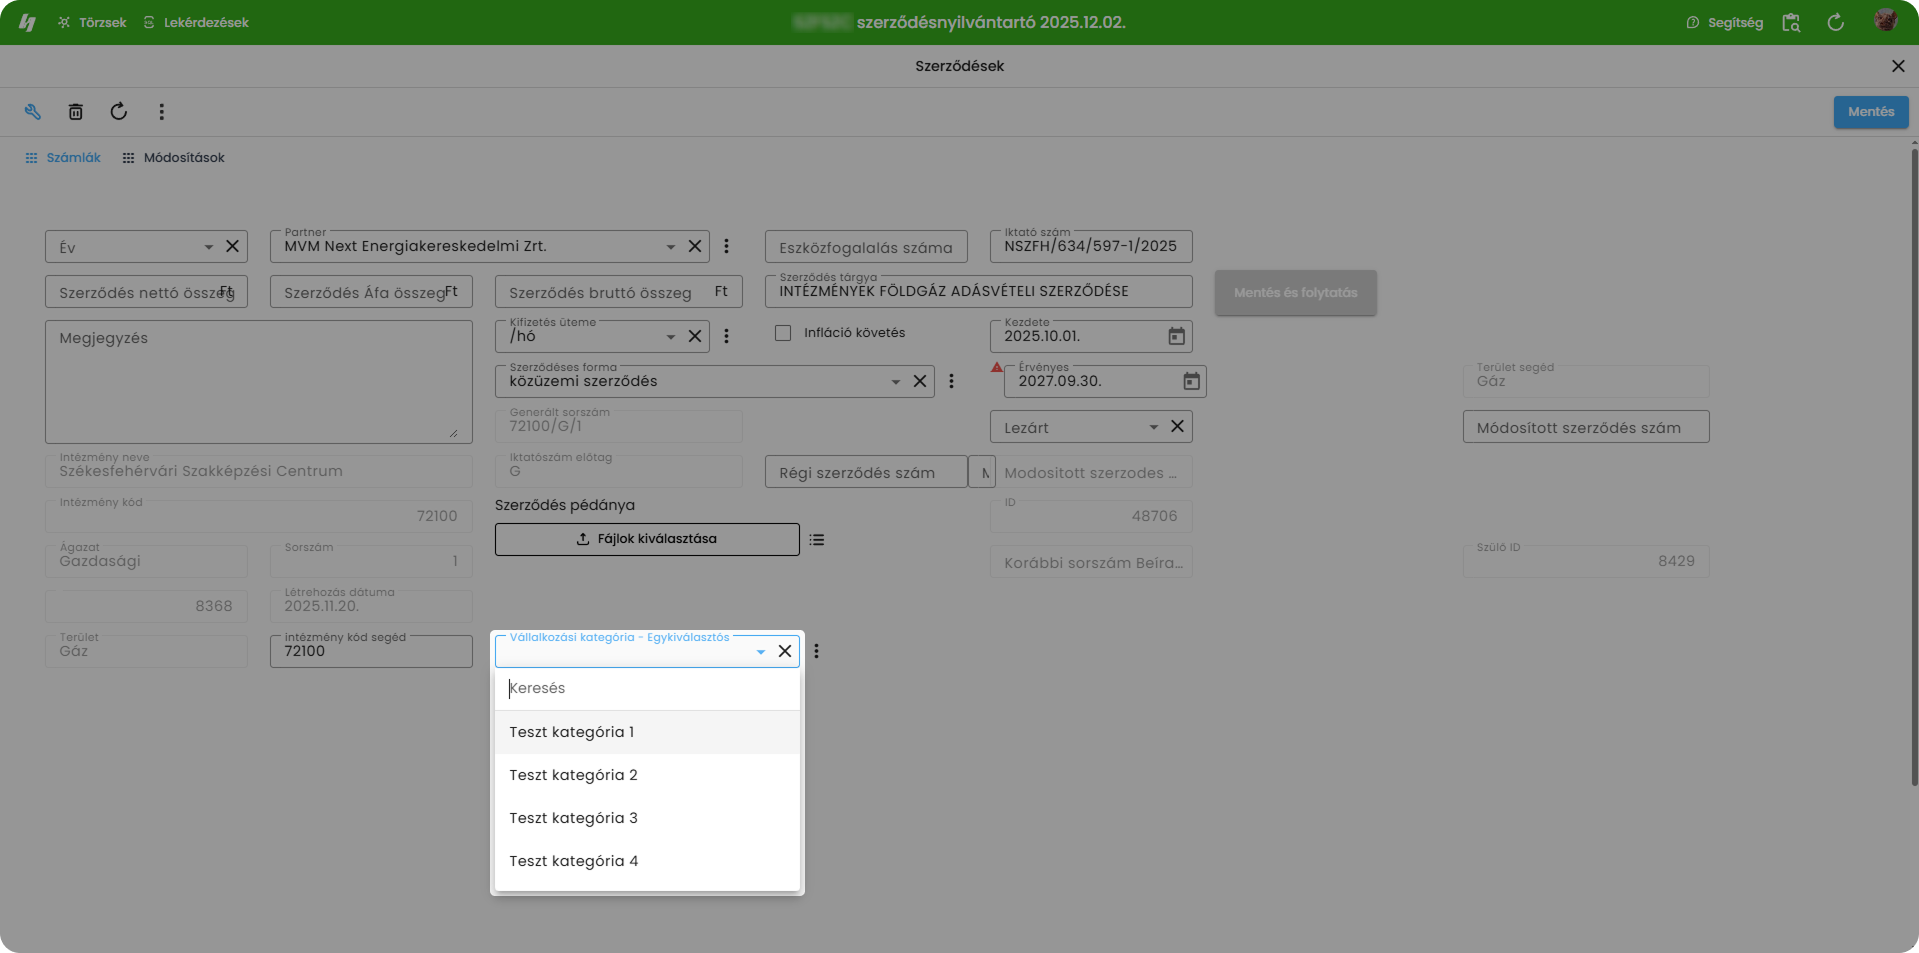
Task: Click the file list icon beside upload
Action: (x=817, y=540)
